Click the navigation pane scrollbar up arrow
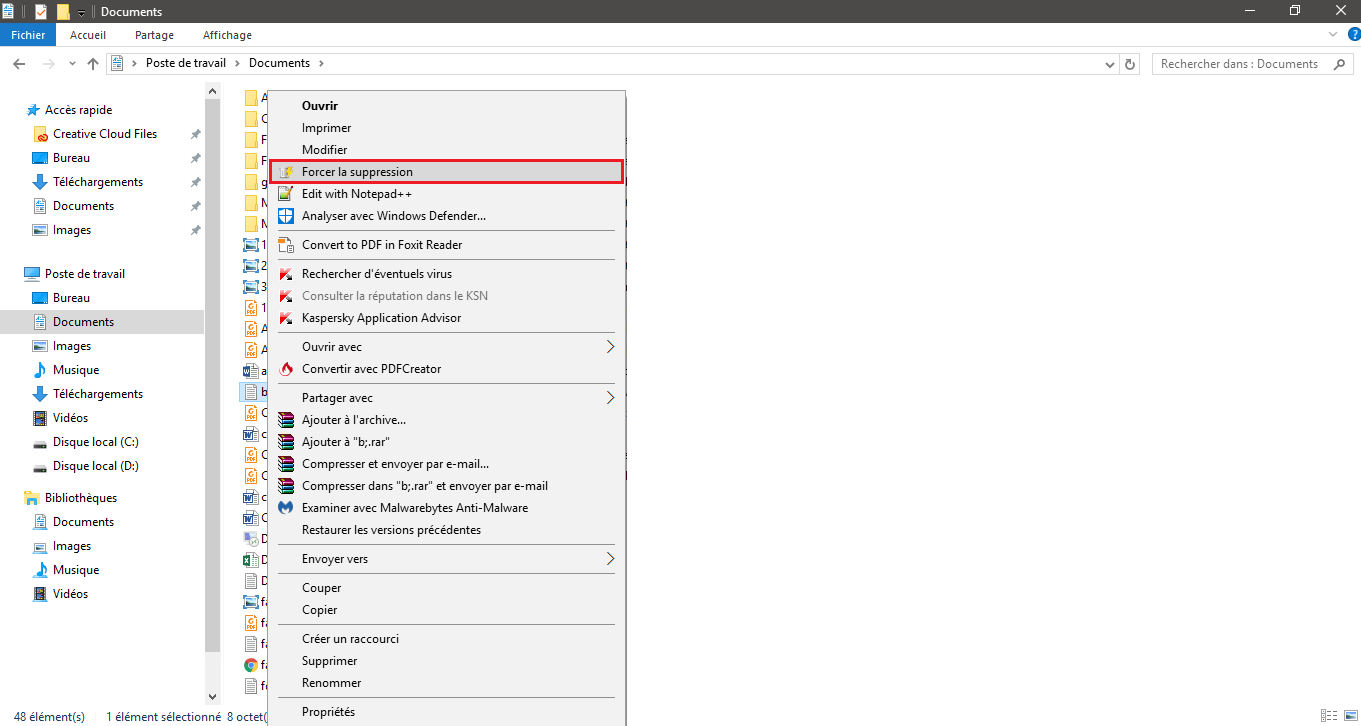 point(212,91)
